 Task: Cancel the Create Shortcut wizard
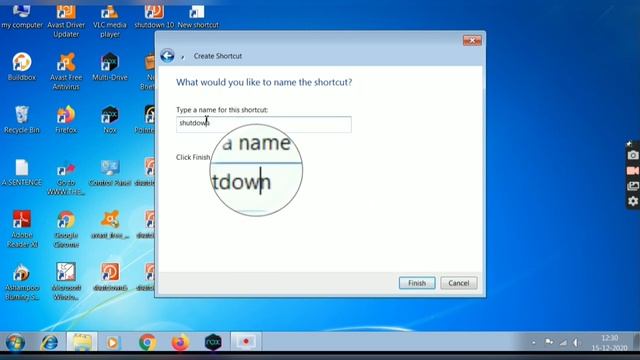(x=458, y=283)
